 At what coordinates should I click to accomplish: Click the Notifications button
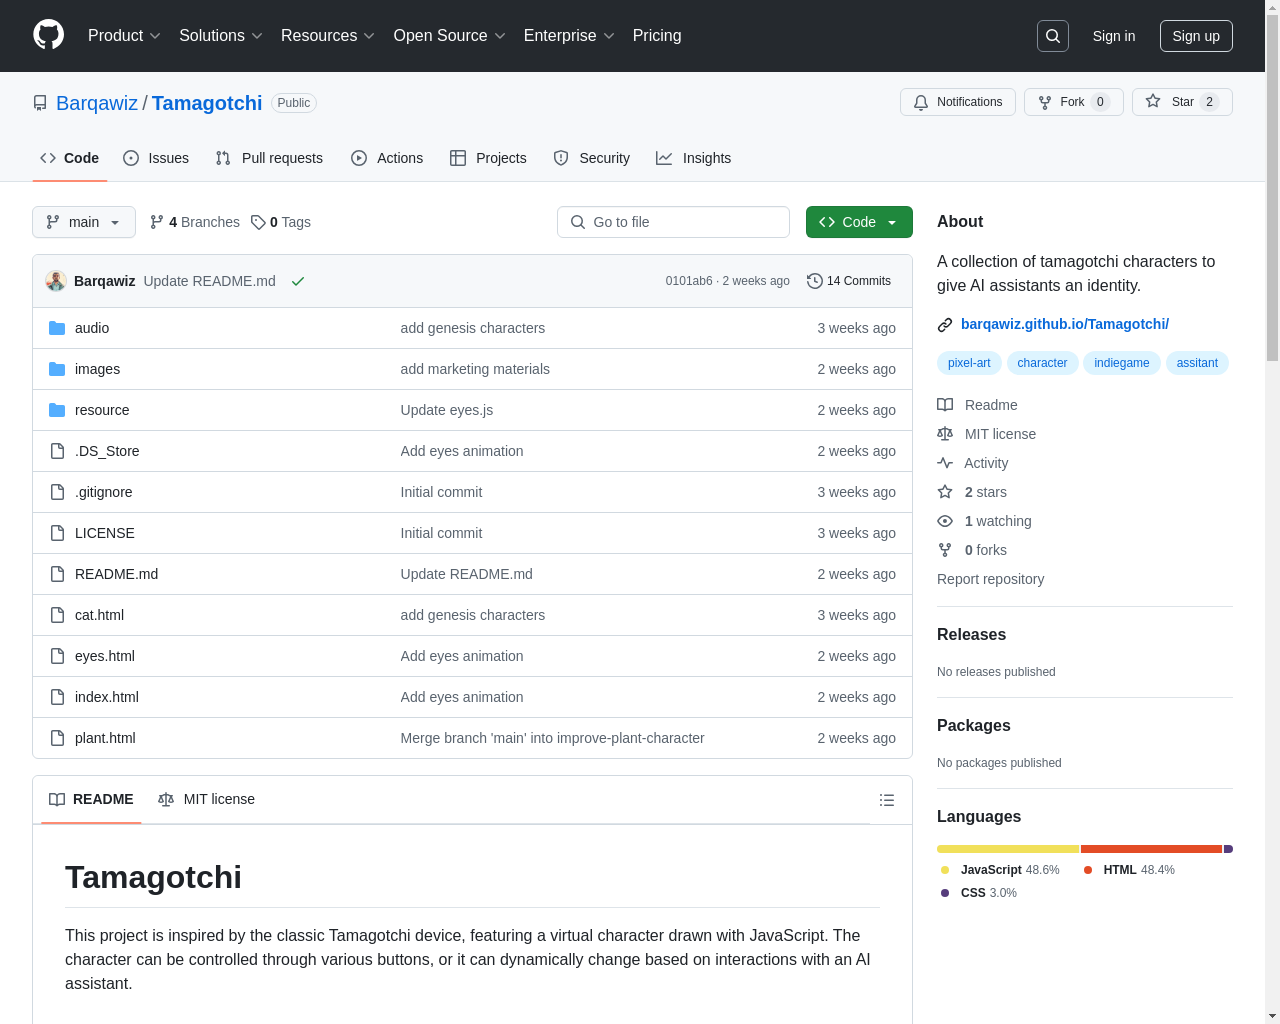click(x=958, y=102)
